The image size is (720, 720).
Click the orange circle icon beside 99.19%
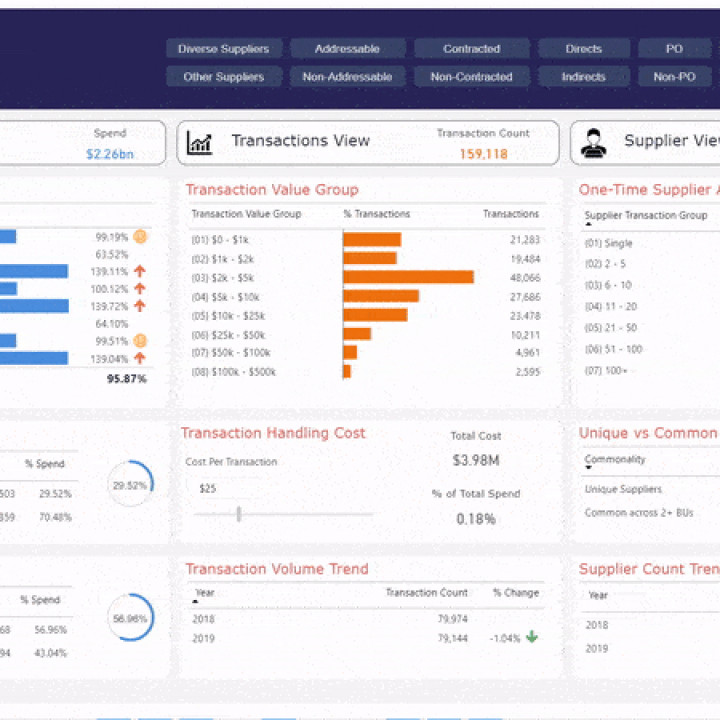click(140, 237)
